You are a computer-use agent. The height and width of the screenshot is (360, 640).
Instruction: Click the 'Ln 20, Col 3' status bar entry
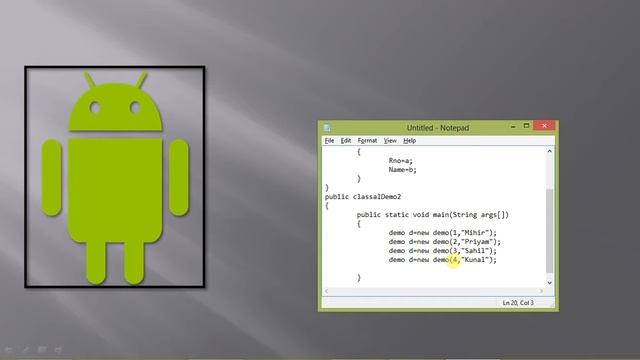coord(518,303)
